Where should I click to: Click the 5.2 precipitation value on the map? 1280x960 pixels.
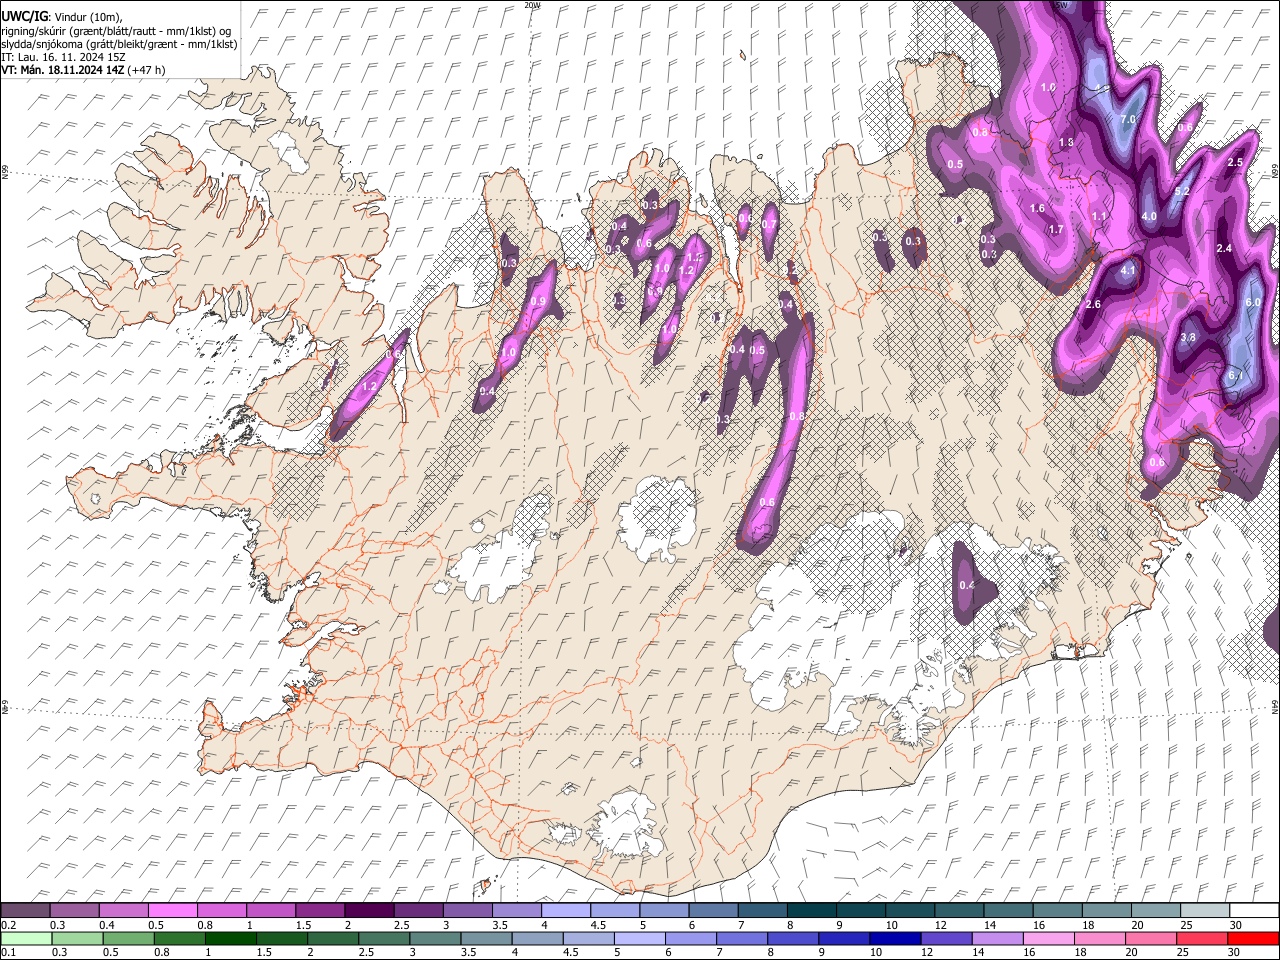click(1181, 191)
